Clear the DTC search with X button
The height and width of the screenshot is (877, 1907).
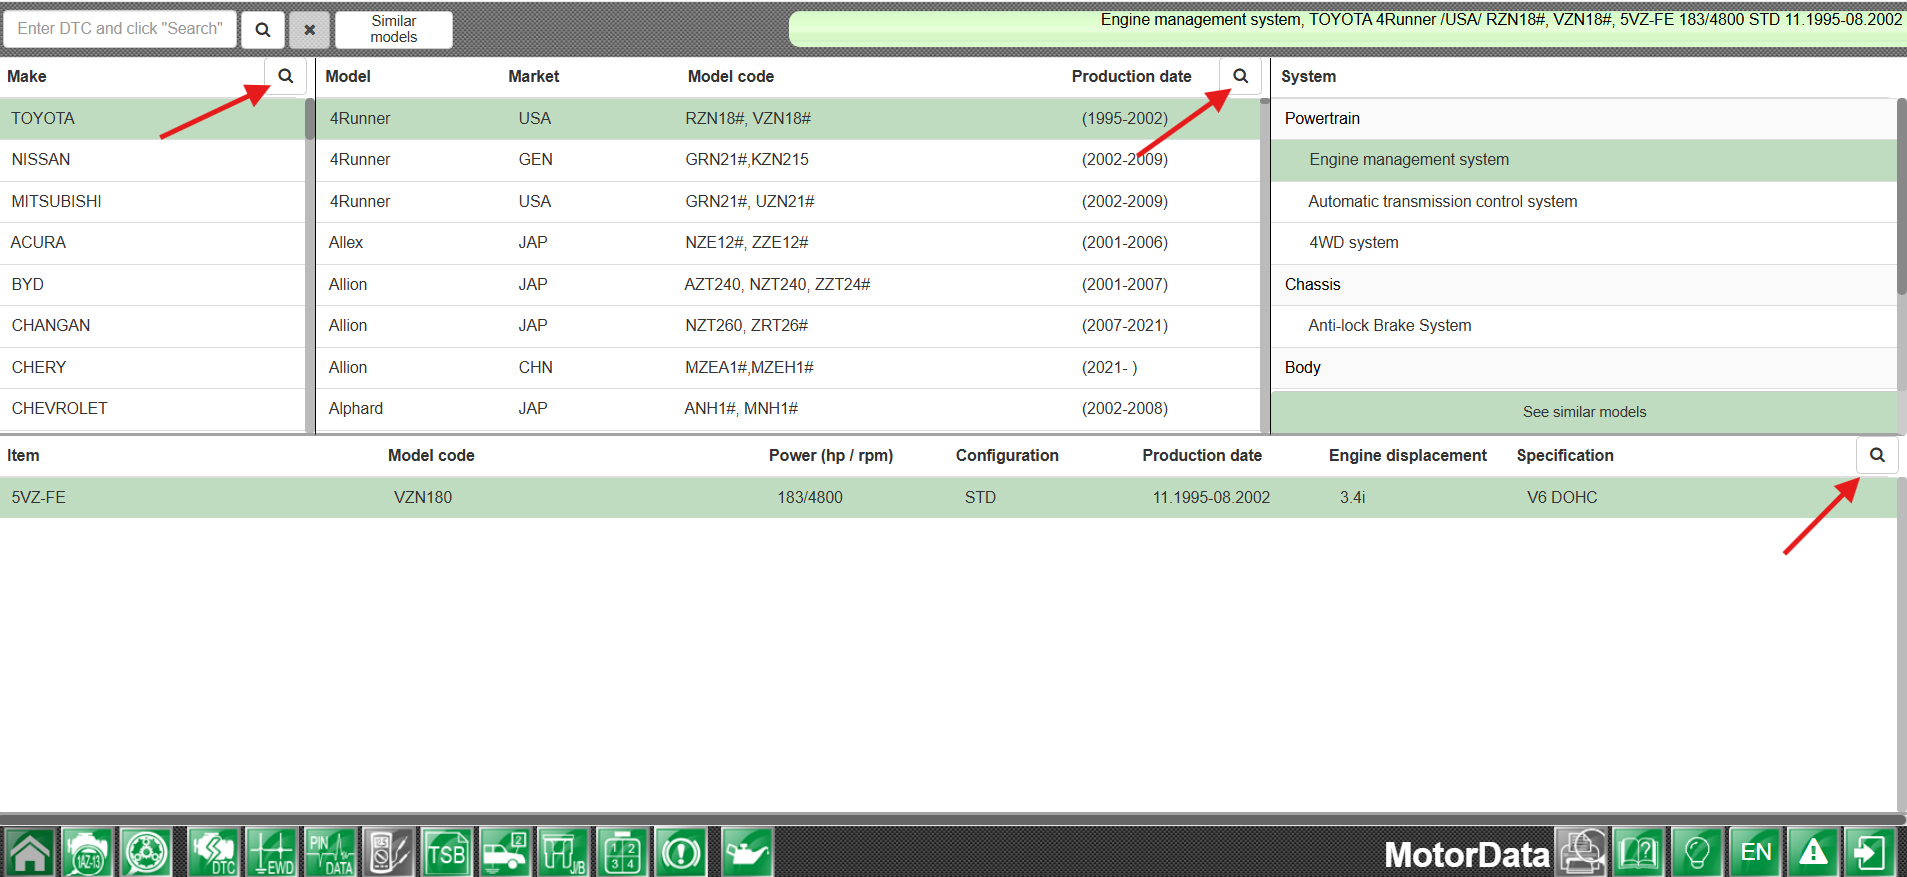click(x=310, y=30)
